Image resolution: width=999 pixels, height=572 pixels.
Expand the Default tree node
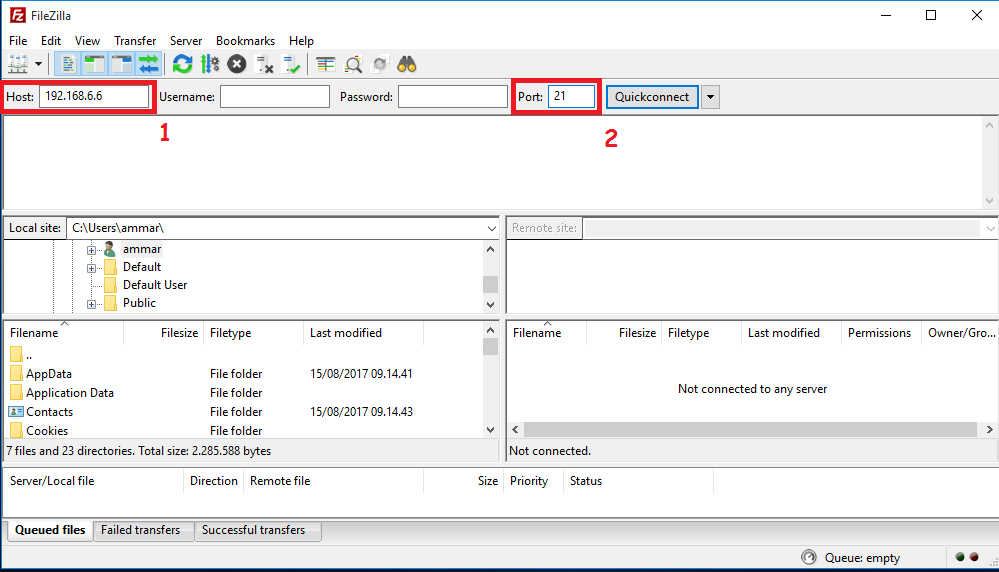tap(92, 268)
